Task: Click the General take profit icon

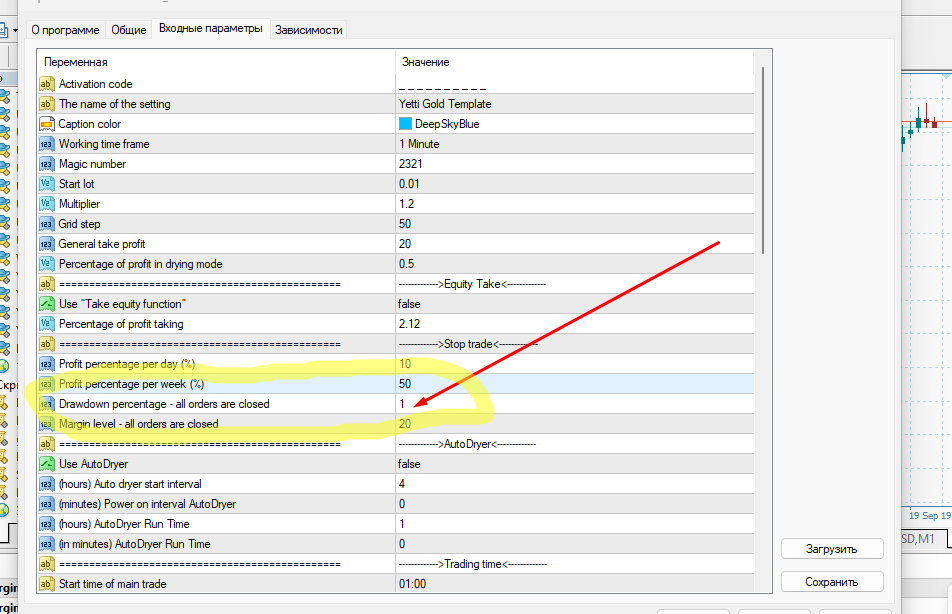Action: click(x=46, y=244)
